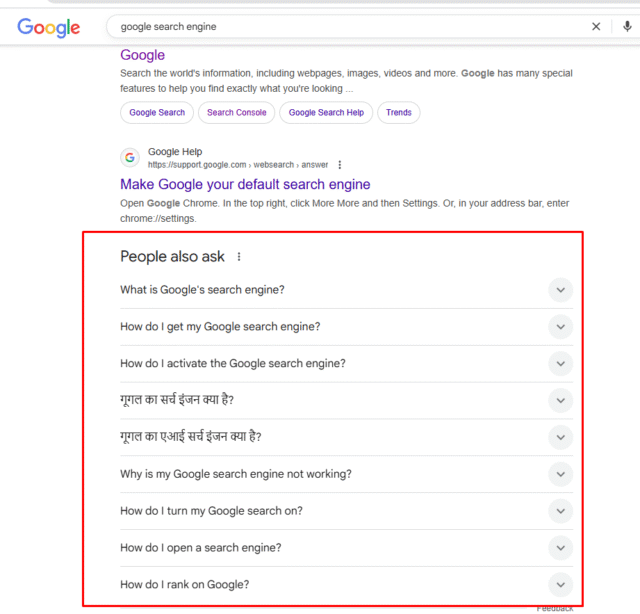Expand "How do I open a search engine?" chevron
640x614 pixels.
[x=560, y=547]
